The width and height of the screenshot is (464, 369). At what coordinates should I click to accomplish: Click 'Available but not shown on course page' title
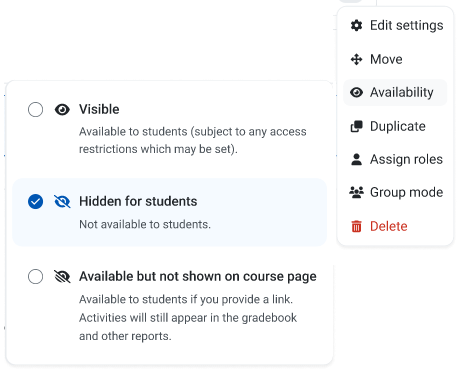[x=198, y=277]
